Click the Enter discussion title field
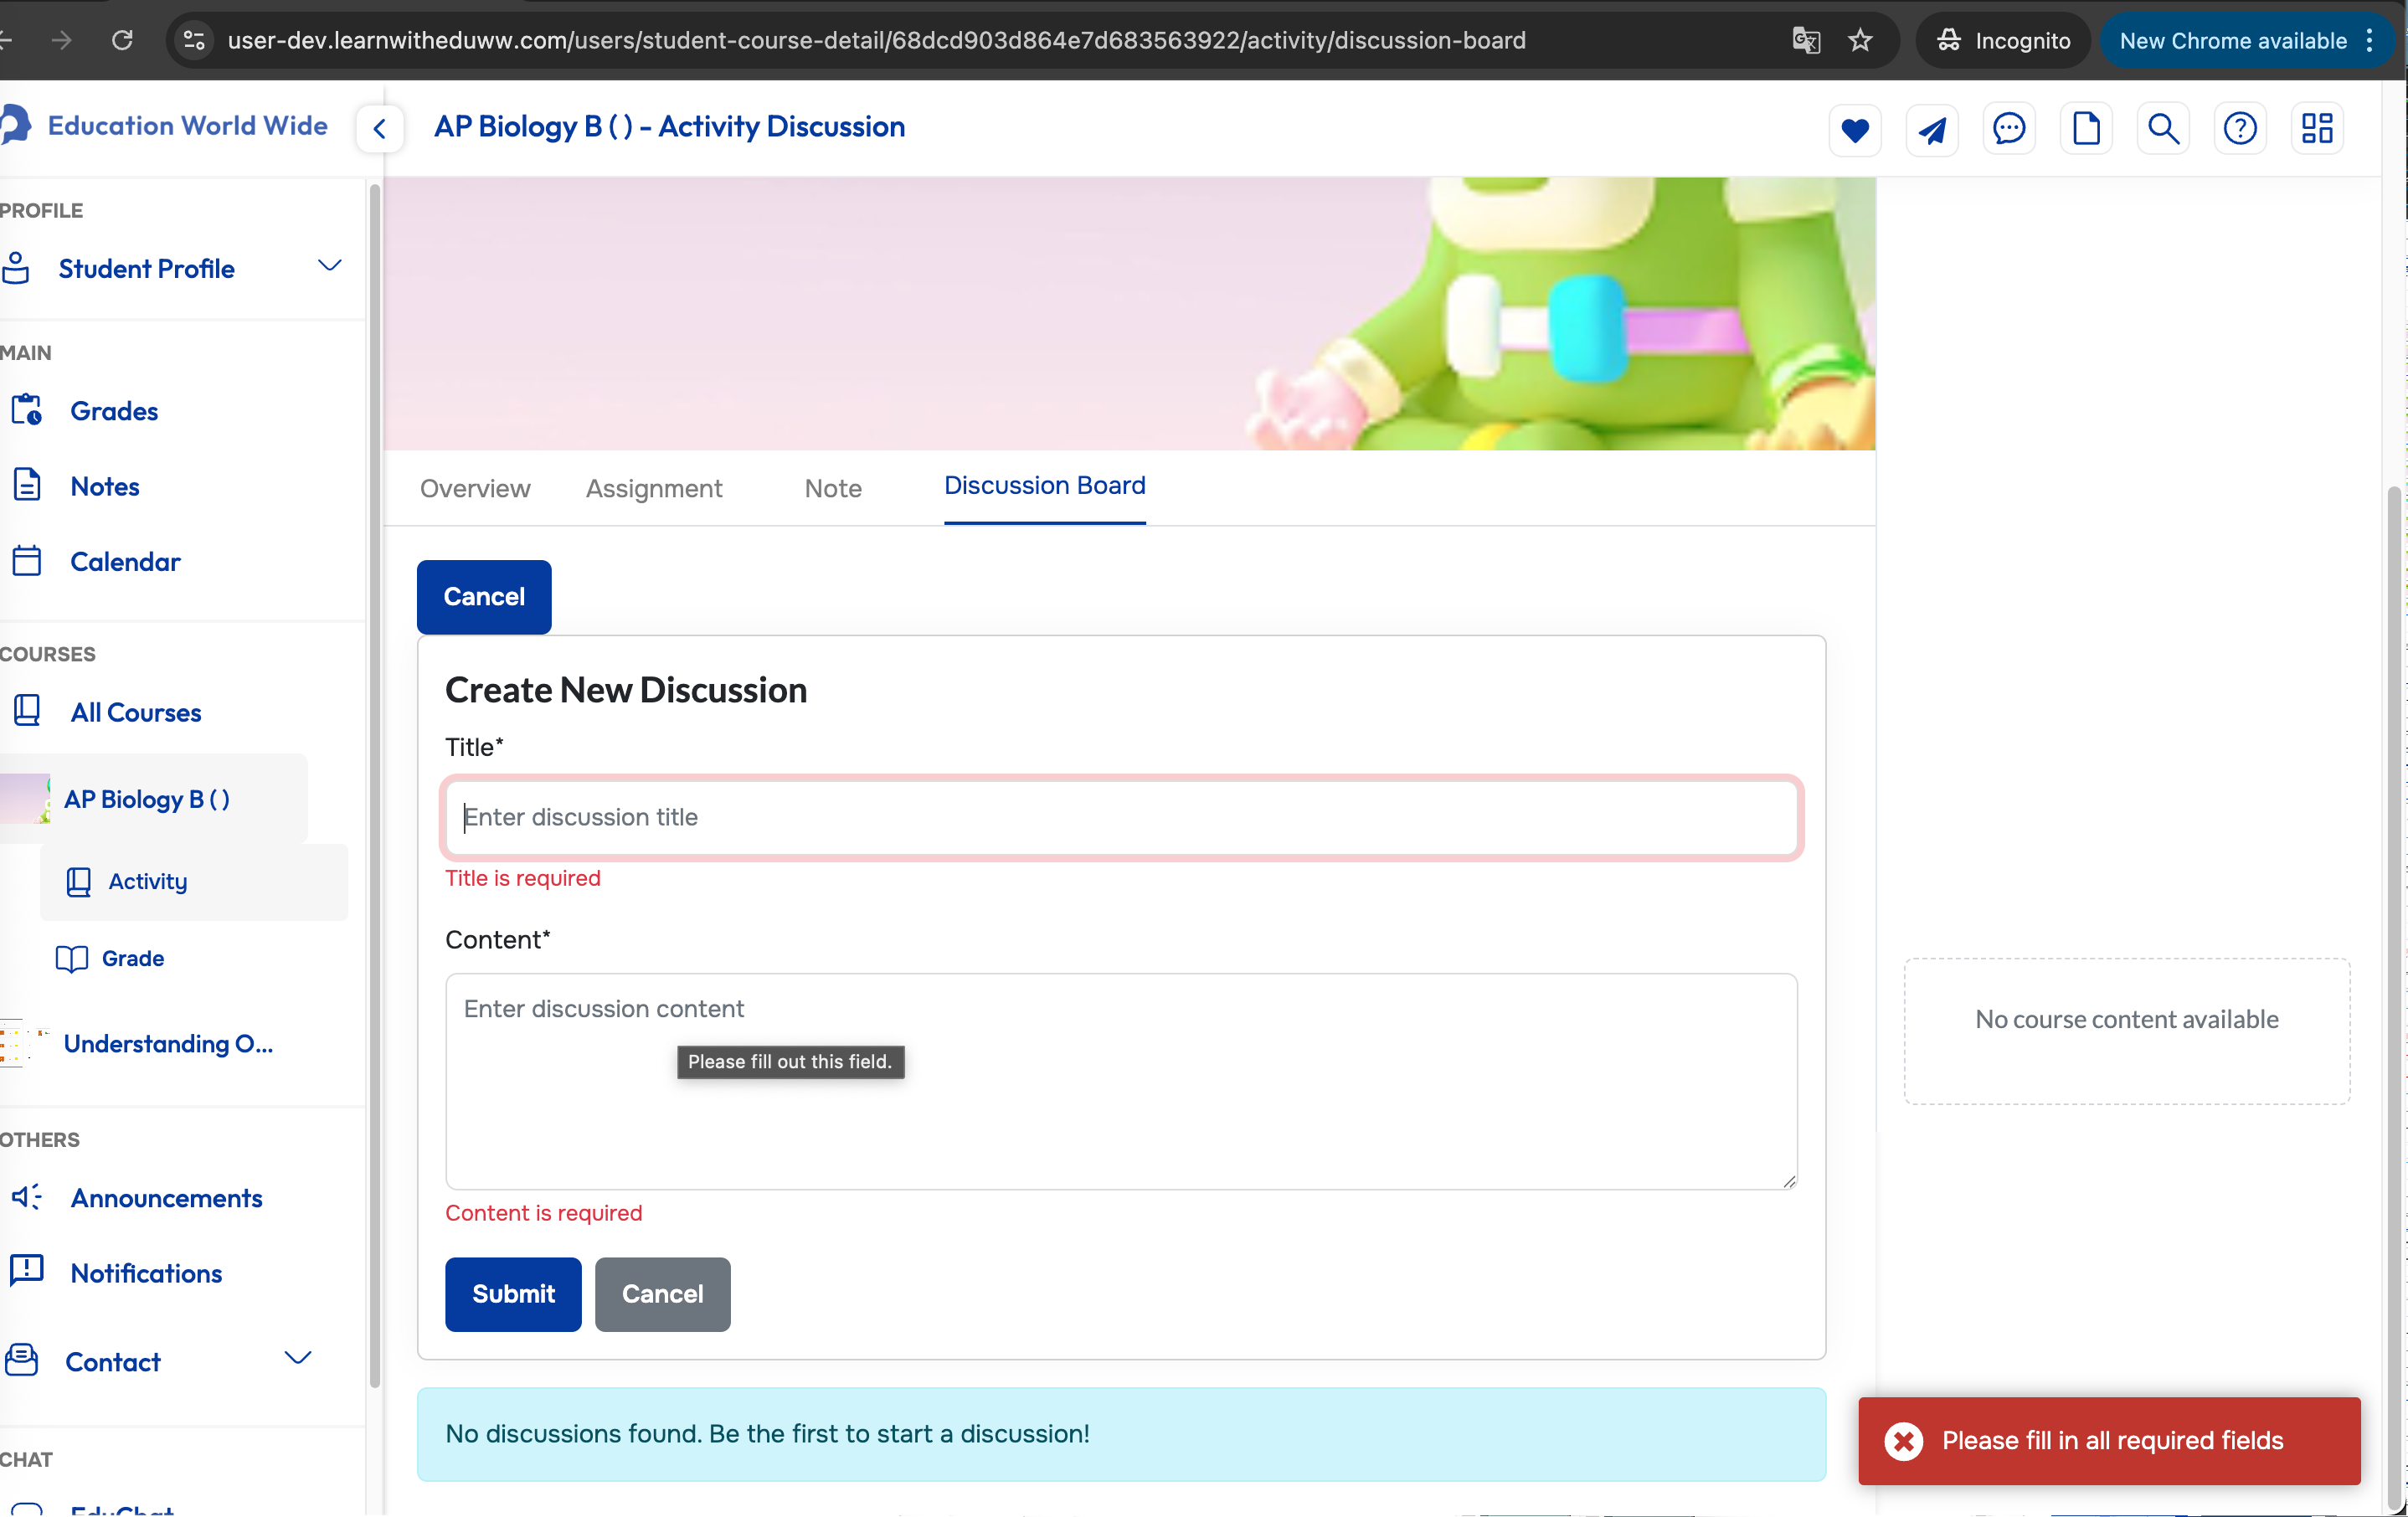Screen dimensions: 2408x1517 tap(1121, 817)
